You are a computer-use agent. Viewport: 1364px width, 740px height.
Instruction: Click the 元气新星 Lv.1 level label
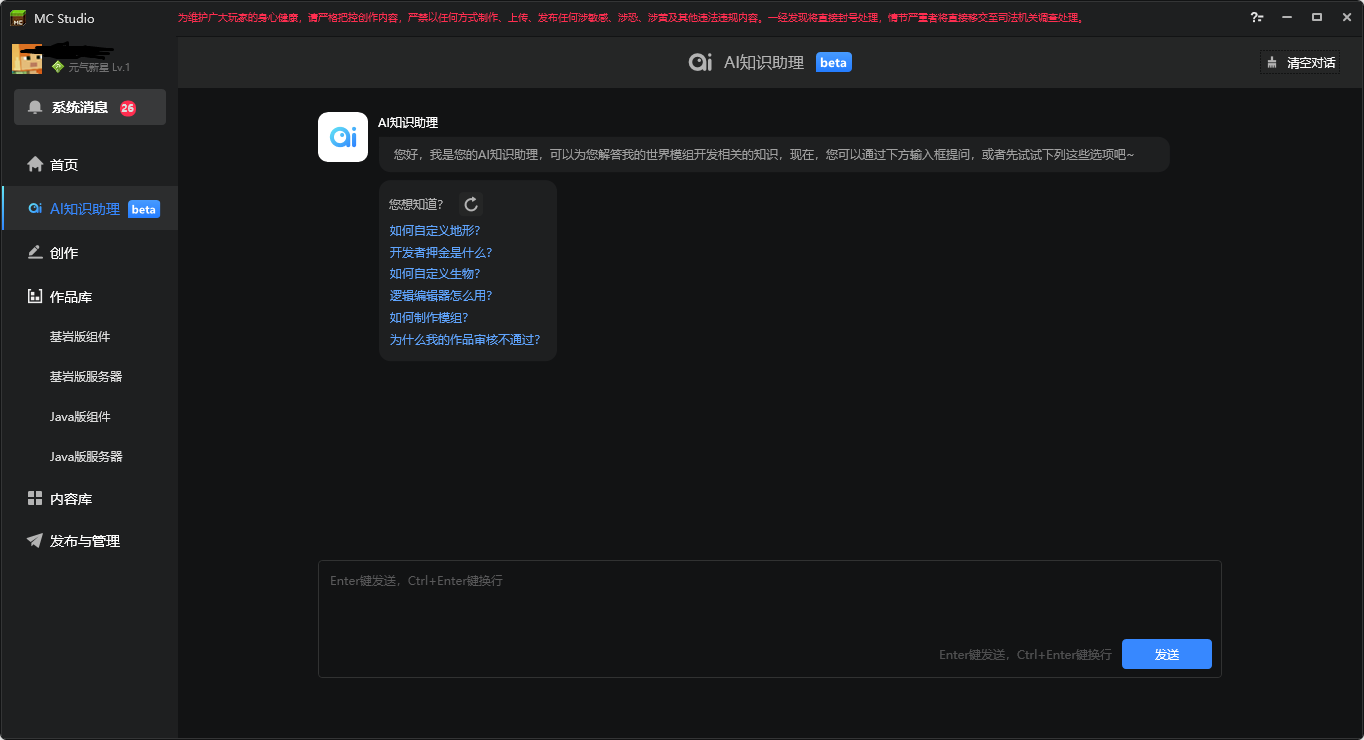(x=98, y=67)
